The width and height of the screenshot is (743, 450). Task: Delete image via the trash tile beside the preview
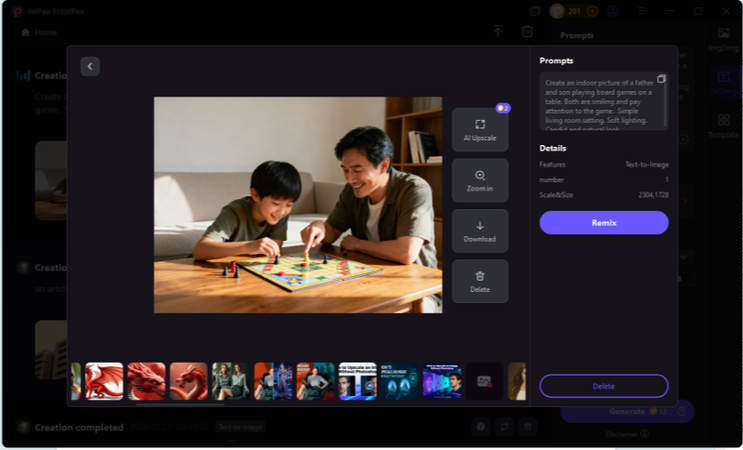480,281
